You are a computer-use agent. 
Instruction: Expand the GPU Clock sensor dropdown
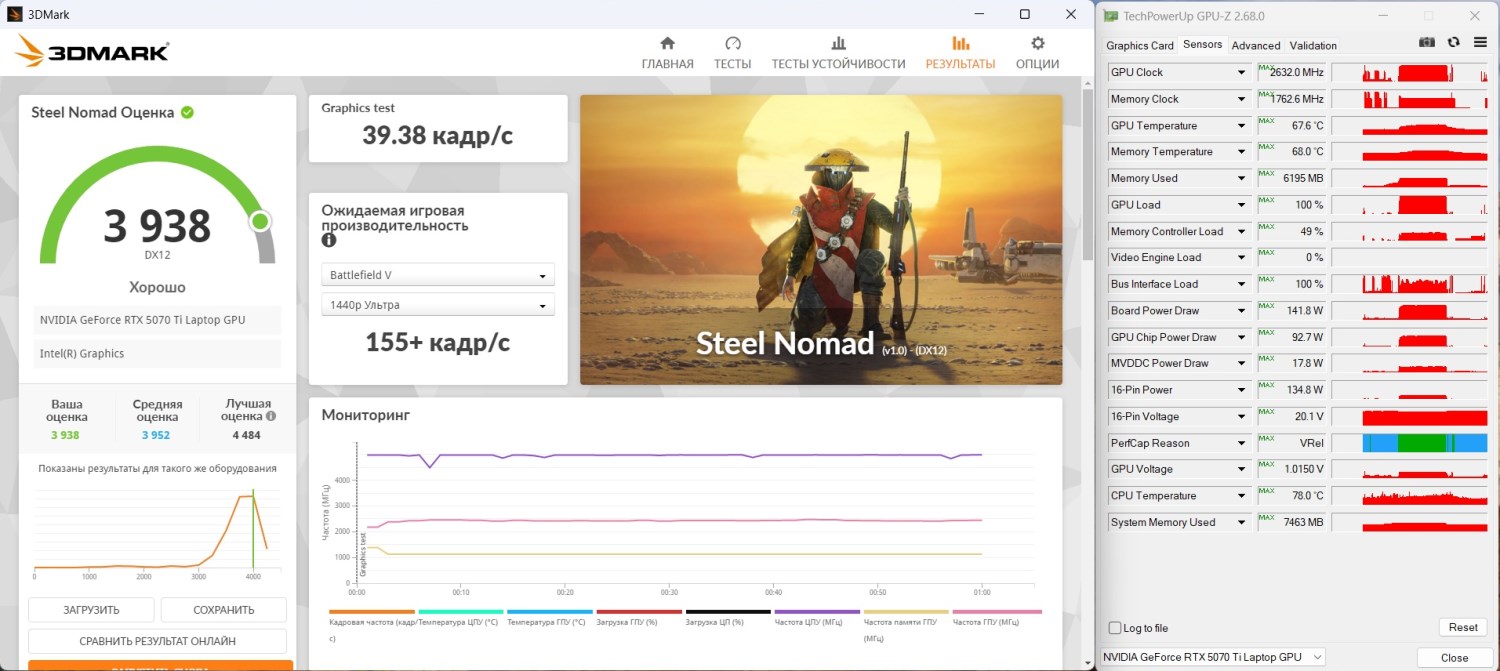pos(1241,72)
